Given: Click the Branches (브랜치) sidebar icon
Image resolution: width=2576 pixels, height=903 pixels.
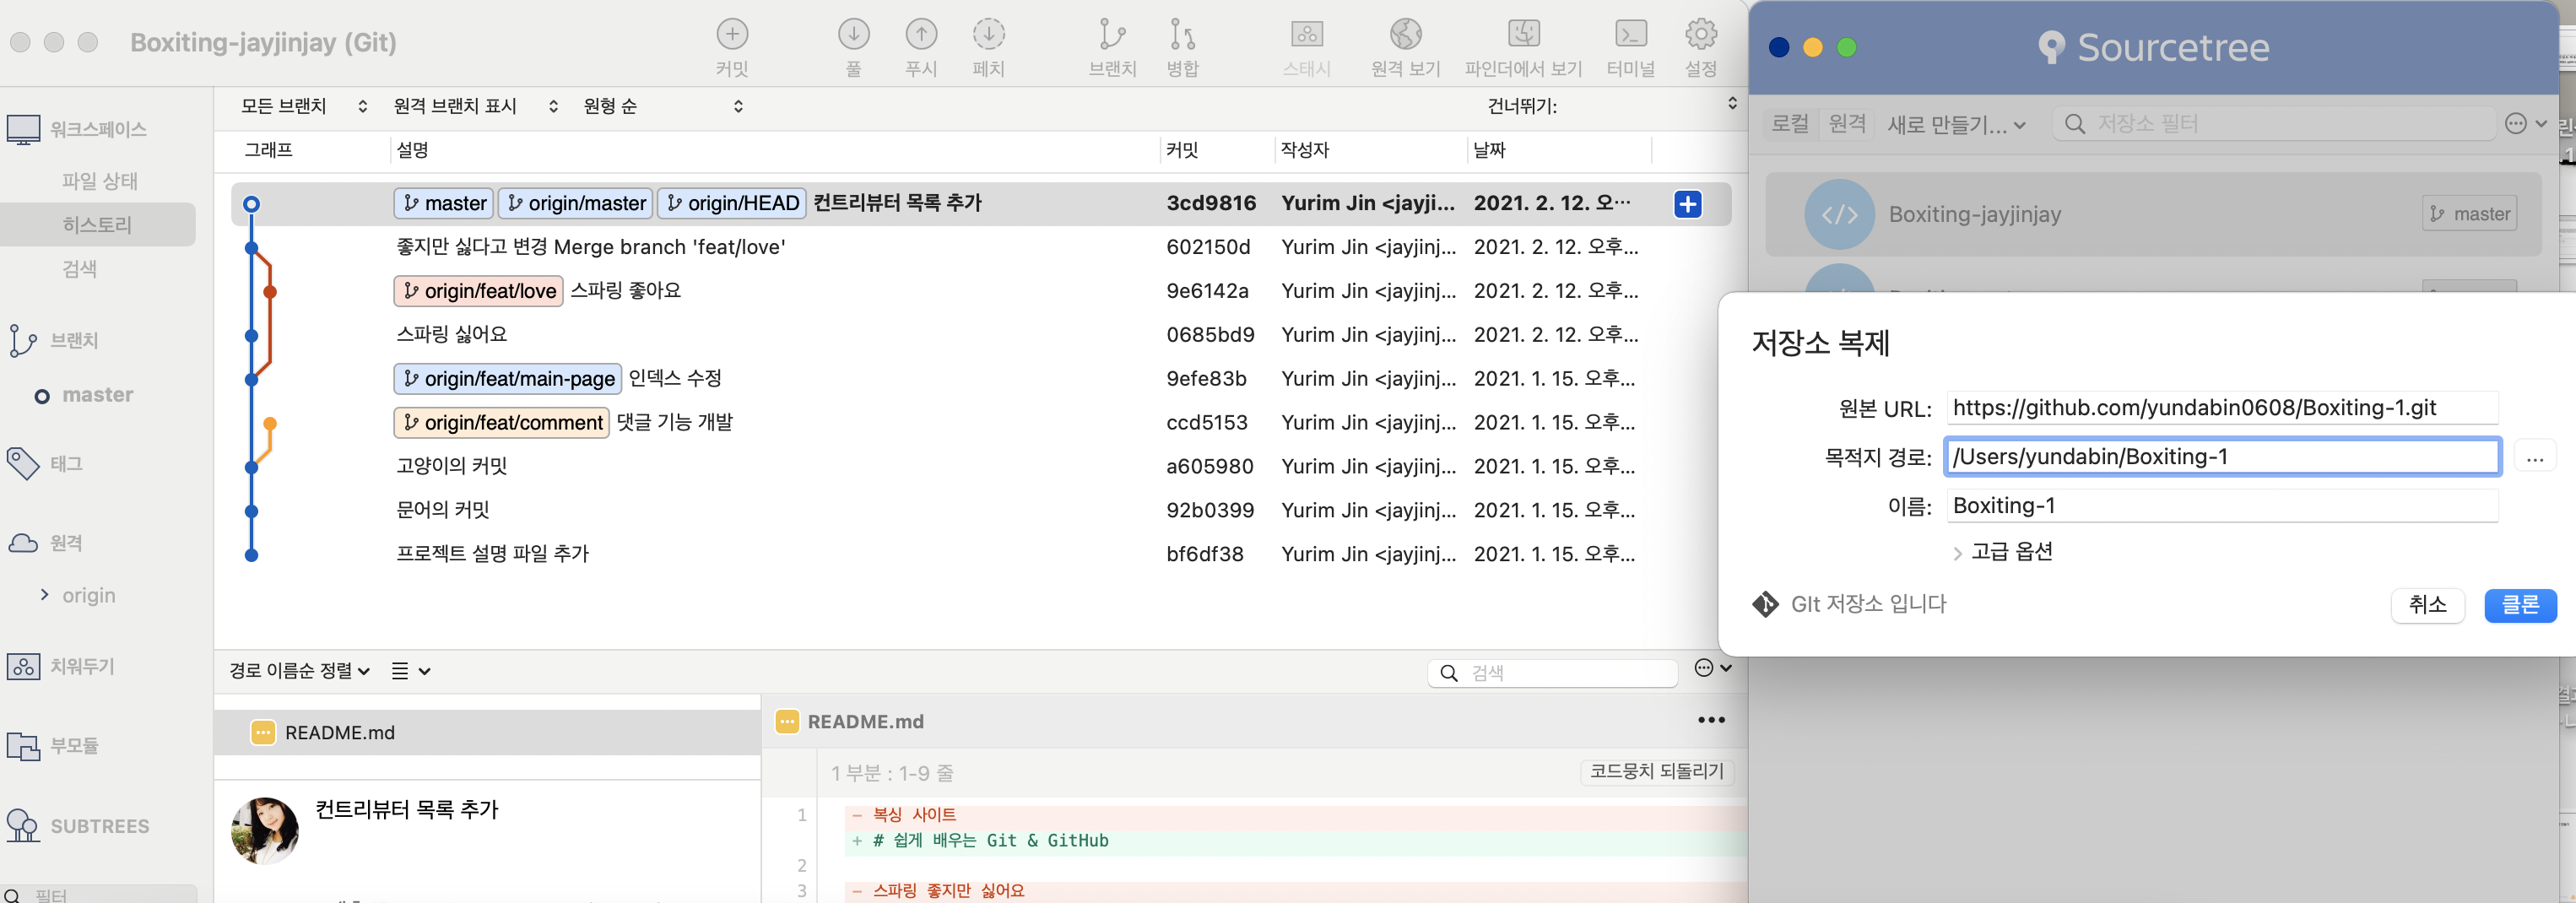Looking at the screenshot, I should click(23, 341).
